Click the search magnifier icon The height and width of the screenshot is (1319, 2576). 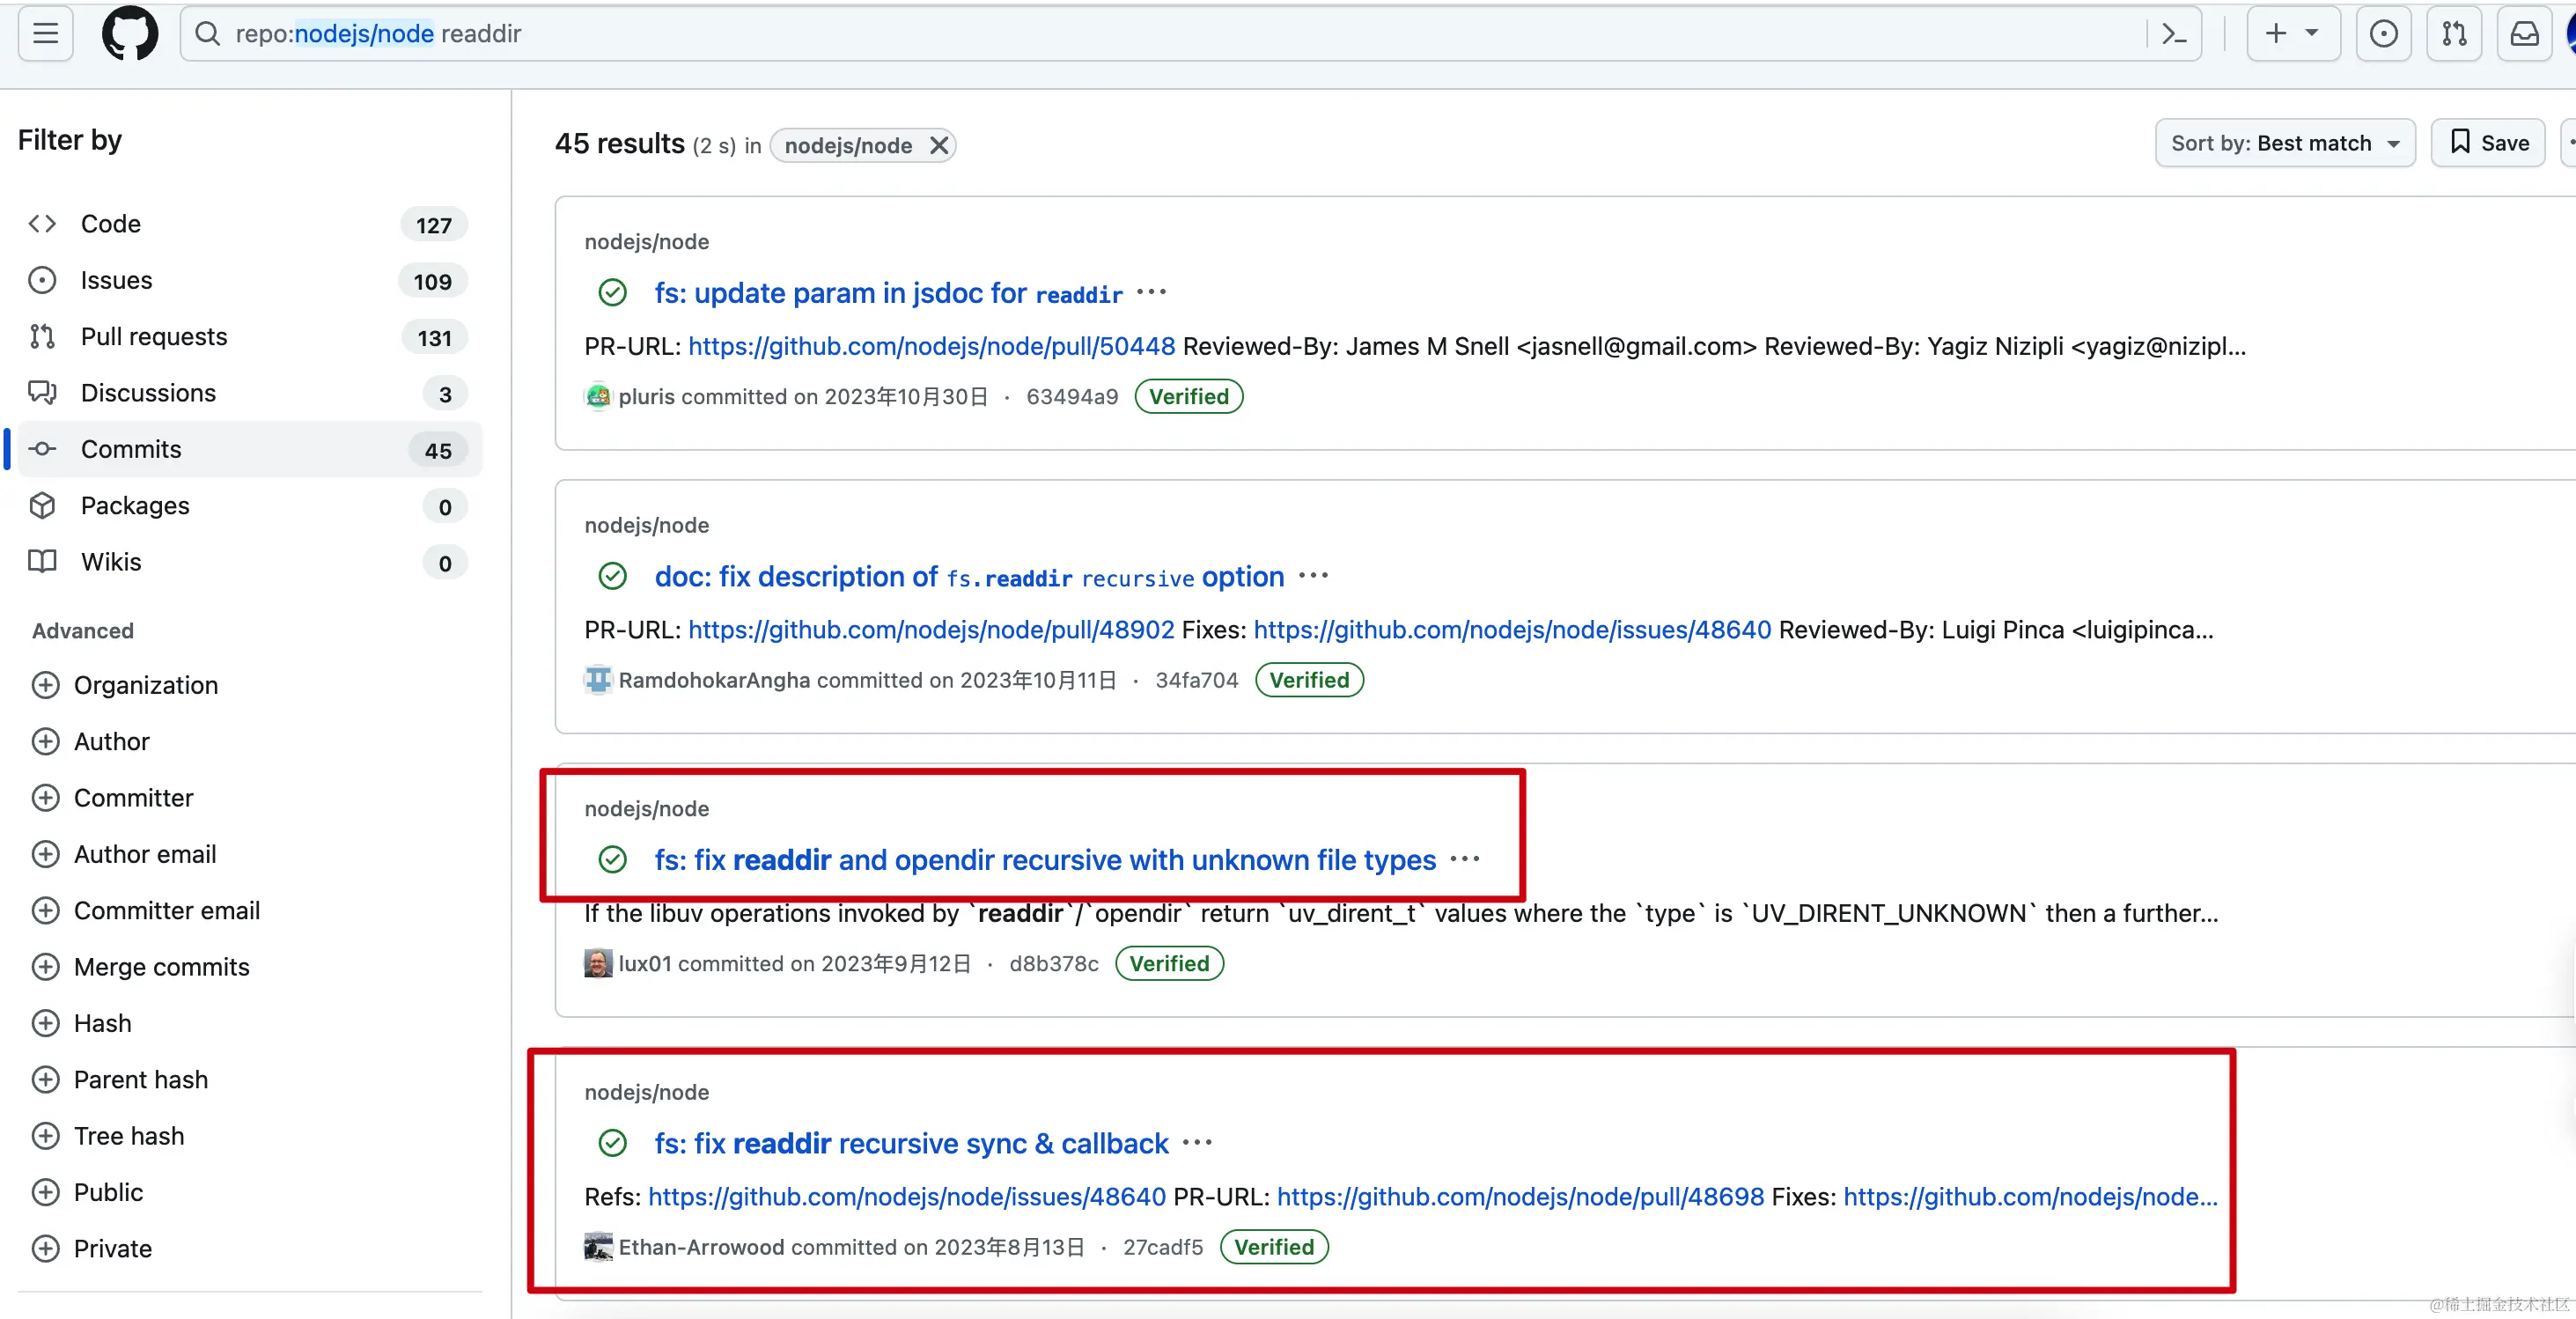point(207,34)
